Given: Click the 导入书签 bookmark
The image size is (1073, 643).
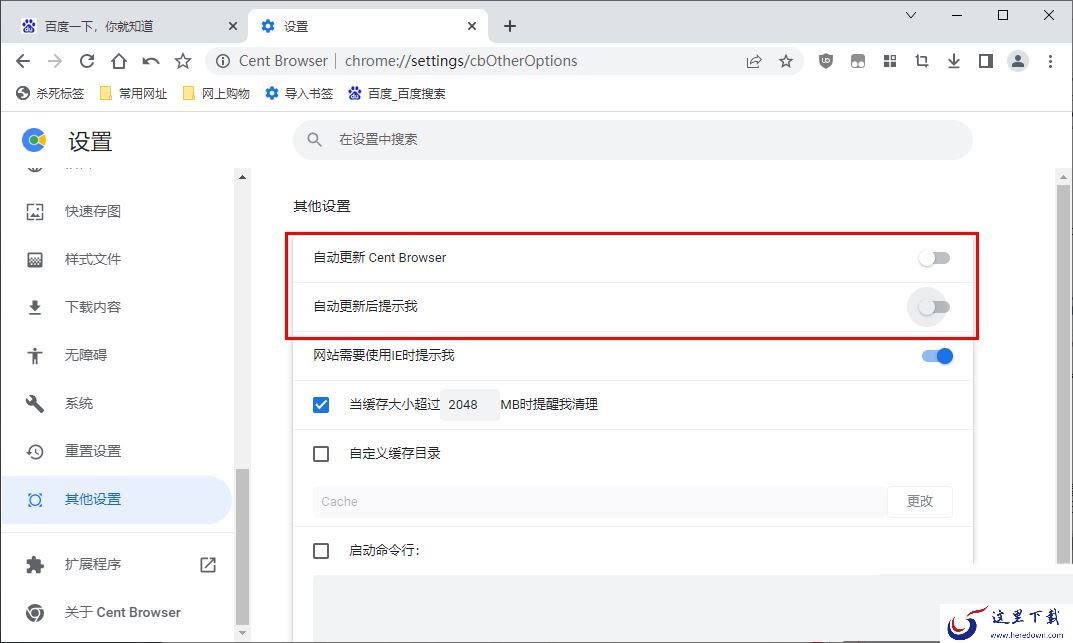Looking at the screenshot, I should [299, 93].
